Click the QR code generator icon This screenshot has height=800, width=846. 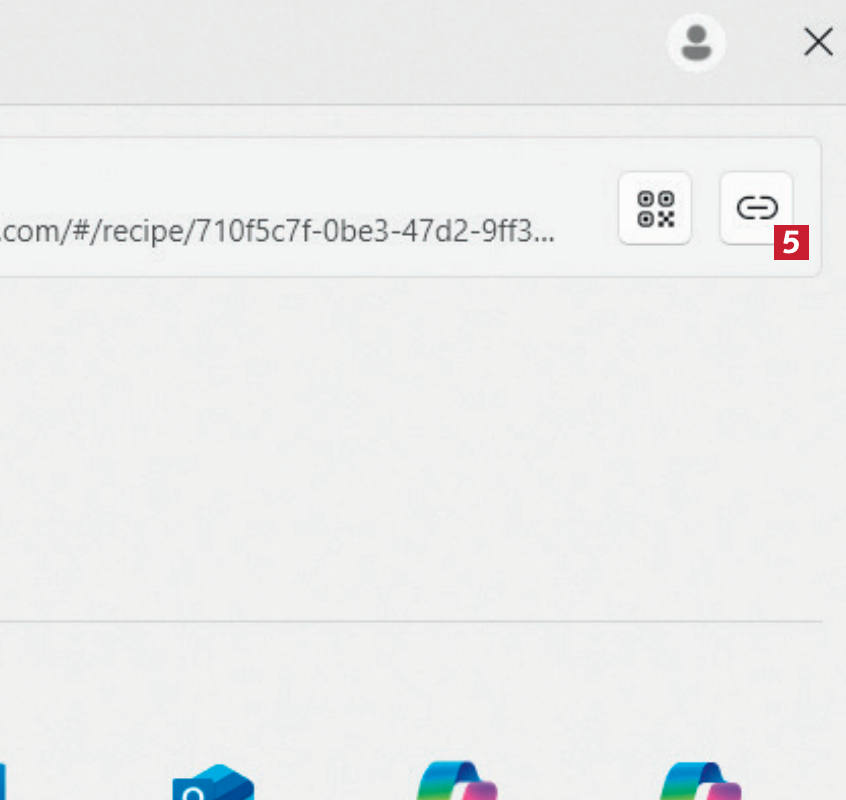pyautogui.click(x=655, y=208)
